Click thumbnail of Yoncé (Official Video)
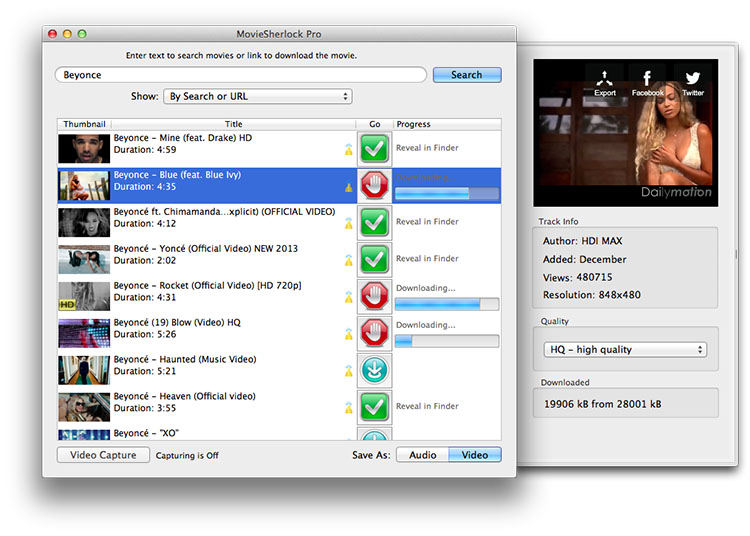The width and height of the screenshot is (750, 536). 84,259
